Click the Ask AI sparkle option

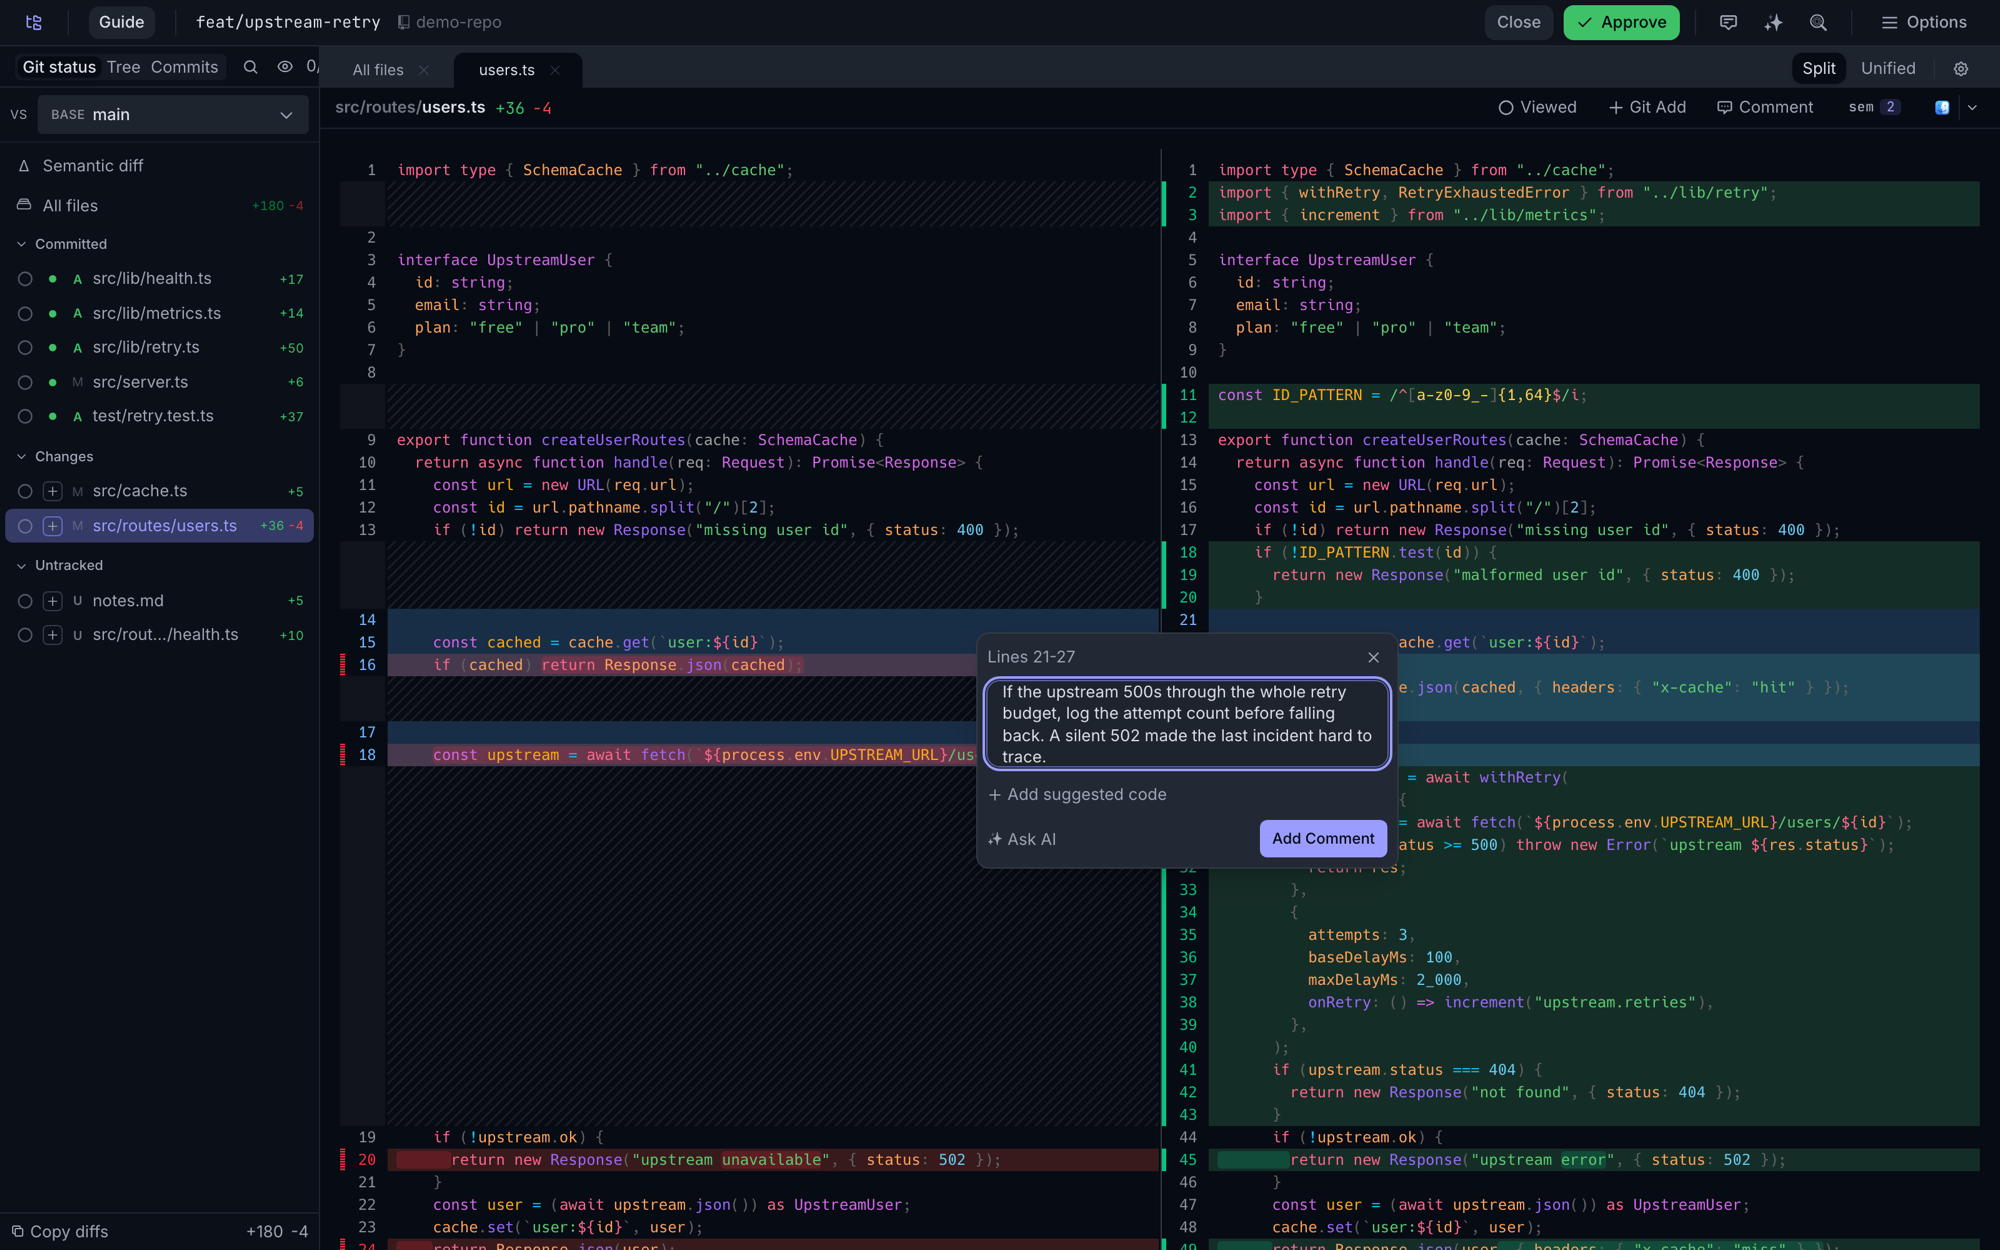(1022, 839)
